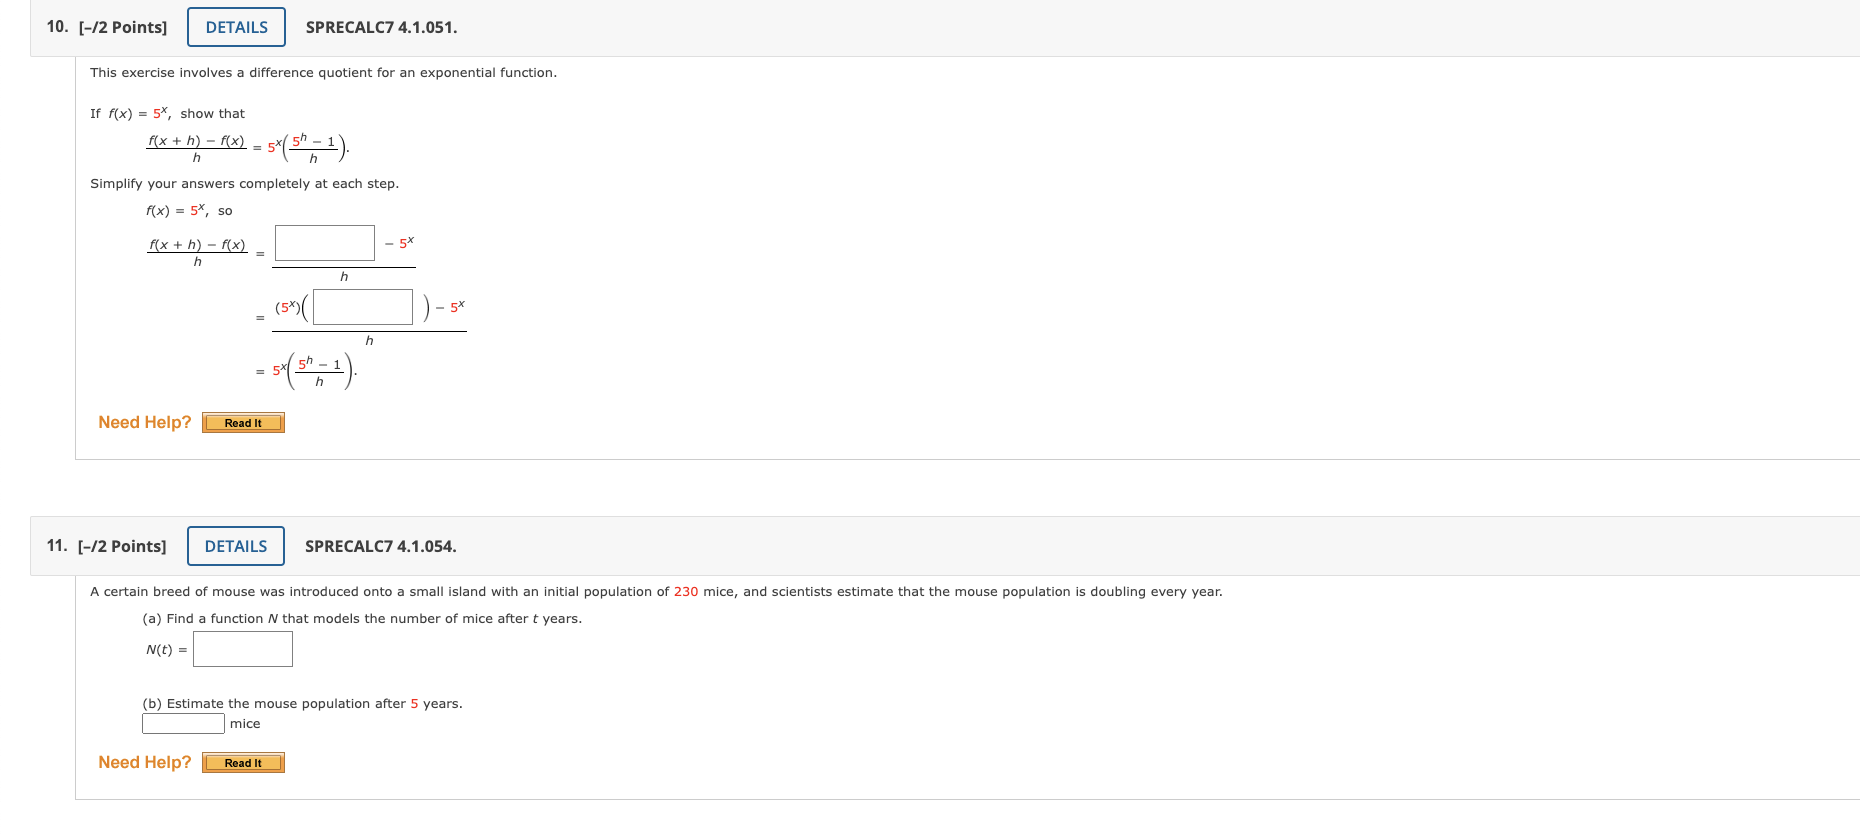Click the Need Help? text in question 11
Viewport: 1860px width, 834px height.
[x=145, y=762]
